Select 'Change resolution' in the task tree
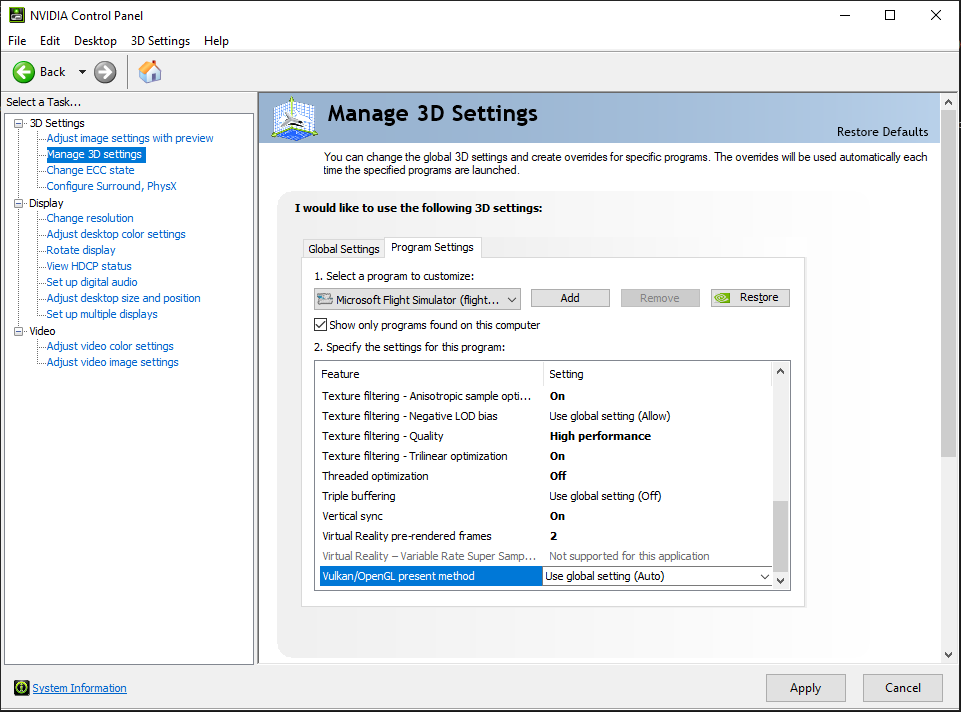The width and height of the screenshot is (961, 712). pos(90,218)
